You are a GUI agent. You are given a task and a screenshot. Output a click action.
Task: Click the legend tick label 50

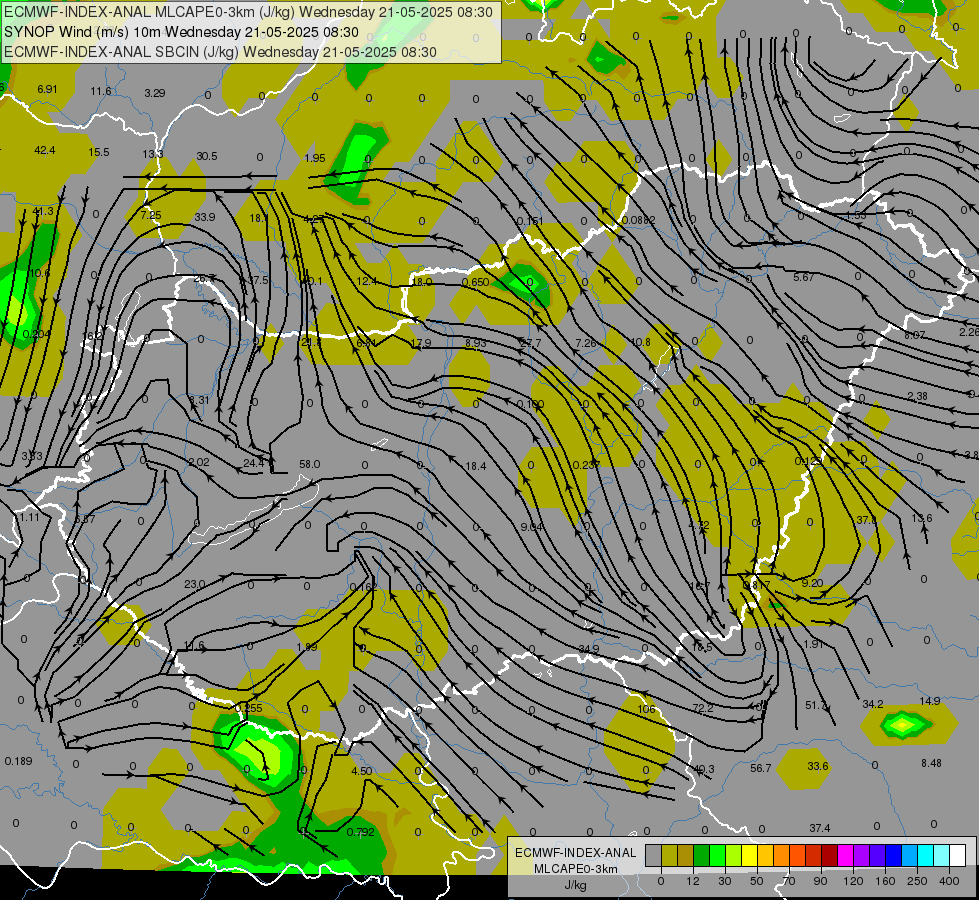[x=756, y=881]
